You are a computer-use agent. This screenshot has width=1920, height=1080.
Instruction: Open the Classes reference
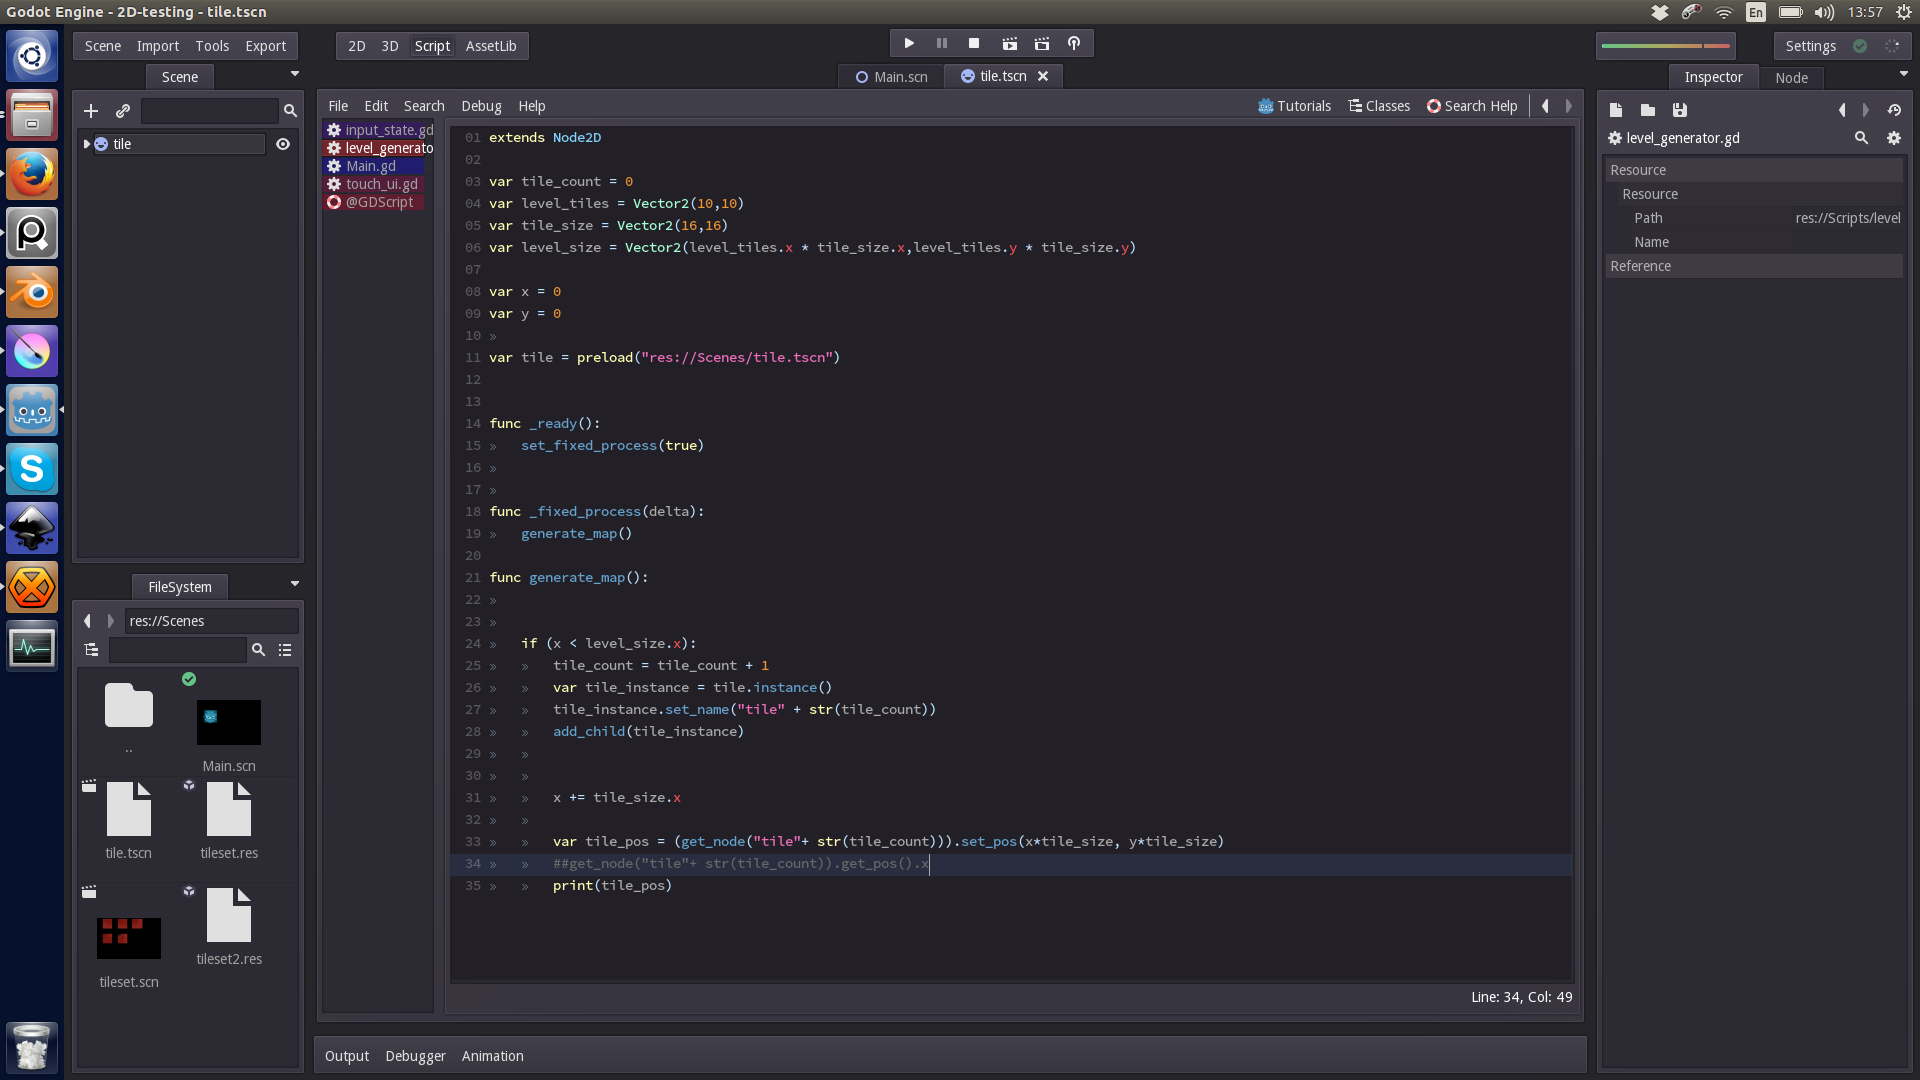pos(1379,106)
